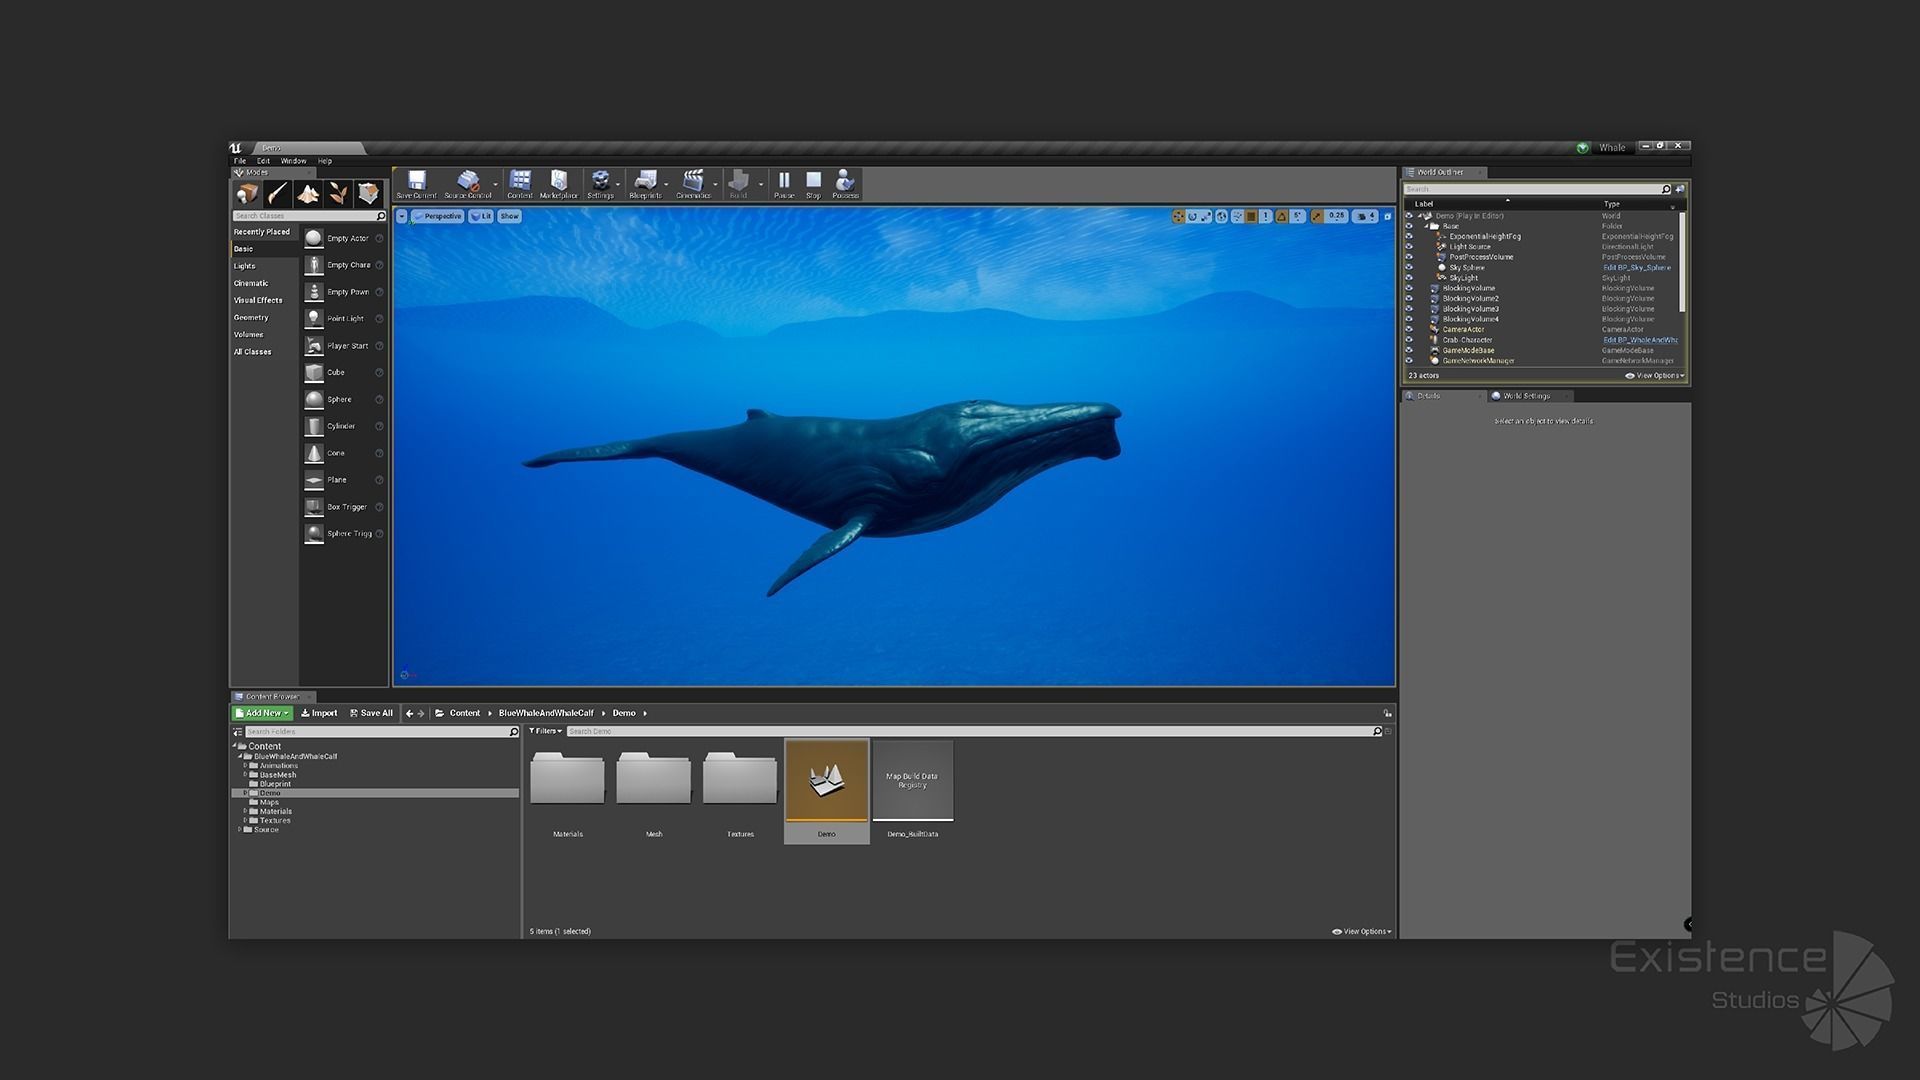1920x1080 pixels.
Task: Click the Save Current toolbar icon
Action: 416,184
